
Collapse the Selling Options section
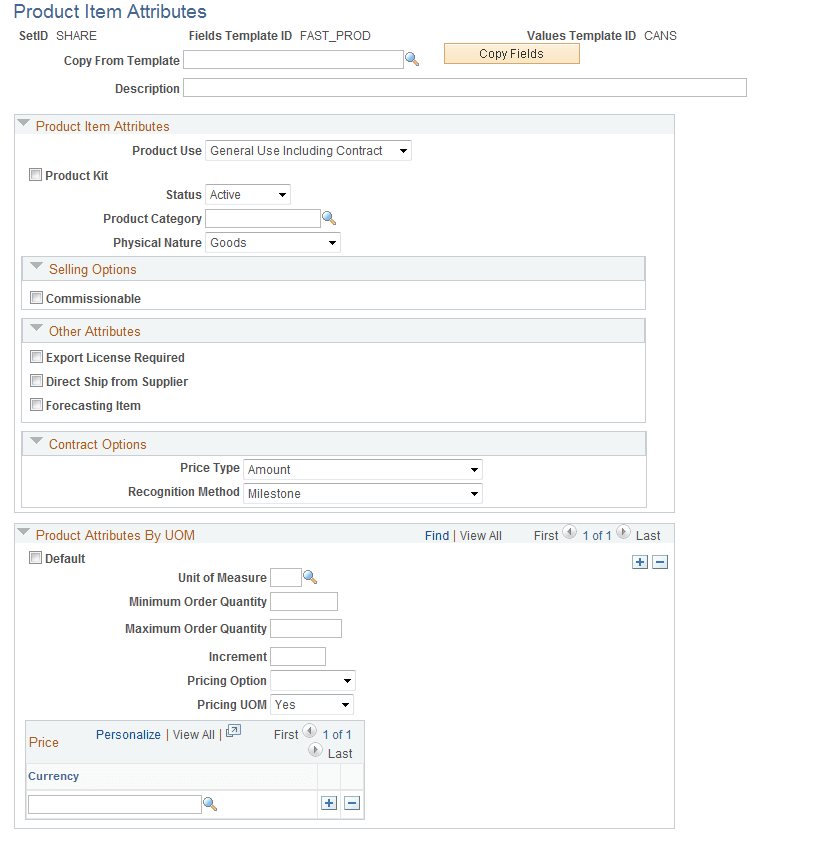tap(36, 268)
